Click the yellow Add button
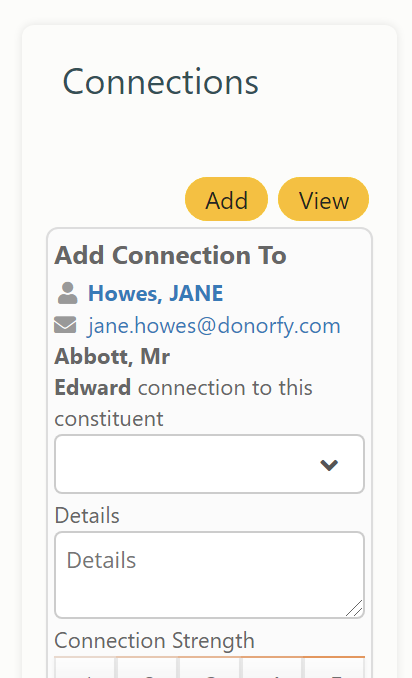This screenshot has width=412, height=678. [x=227, y=199]
